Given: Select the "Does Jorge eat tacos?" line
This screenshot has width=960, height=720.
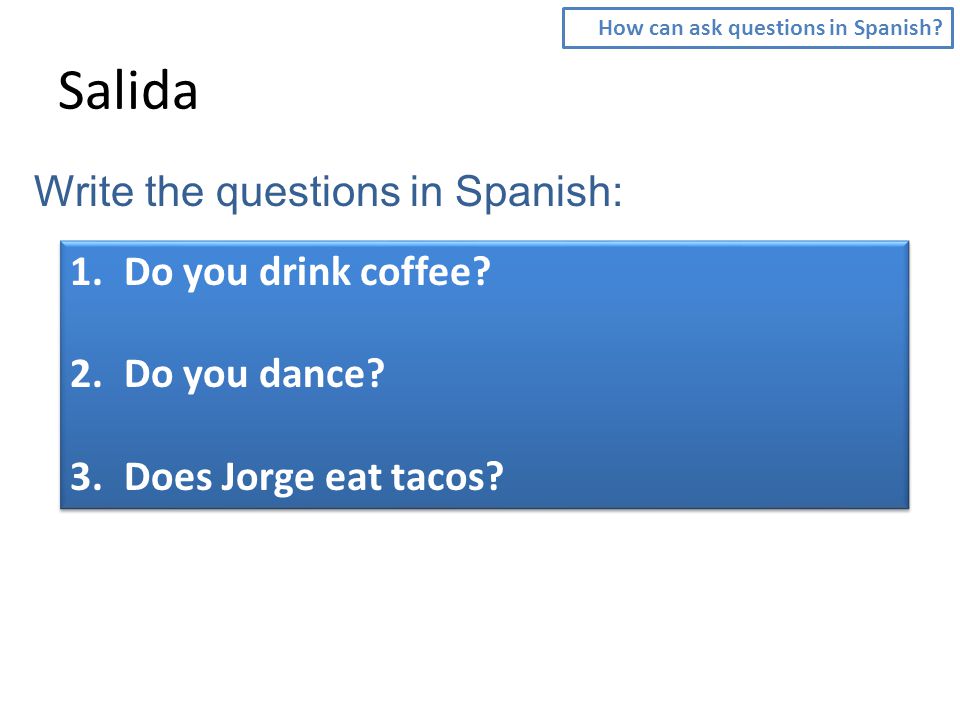Looking at the screenshot, I should click(313, 476).
